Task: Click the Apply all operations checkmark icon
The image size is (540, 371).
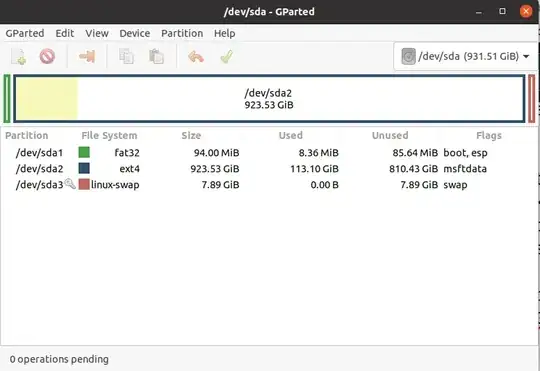Action: (x=227, y=57)
